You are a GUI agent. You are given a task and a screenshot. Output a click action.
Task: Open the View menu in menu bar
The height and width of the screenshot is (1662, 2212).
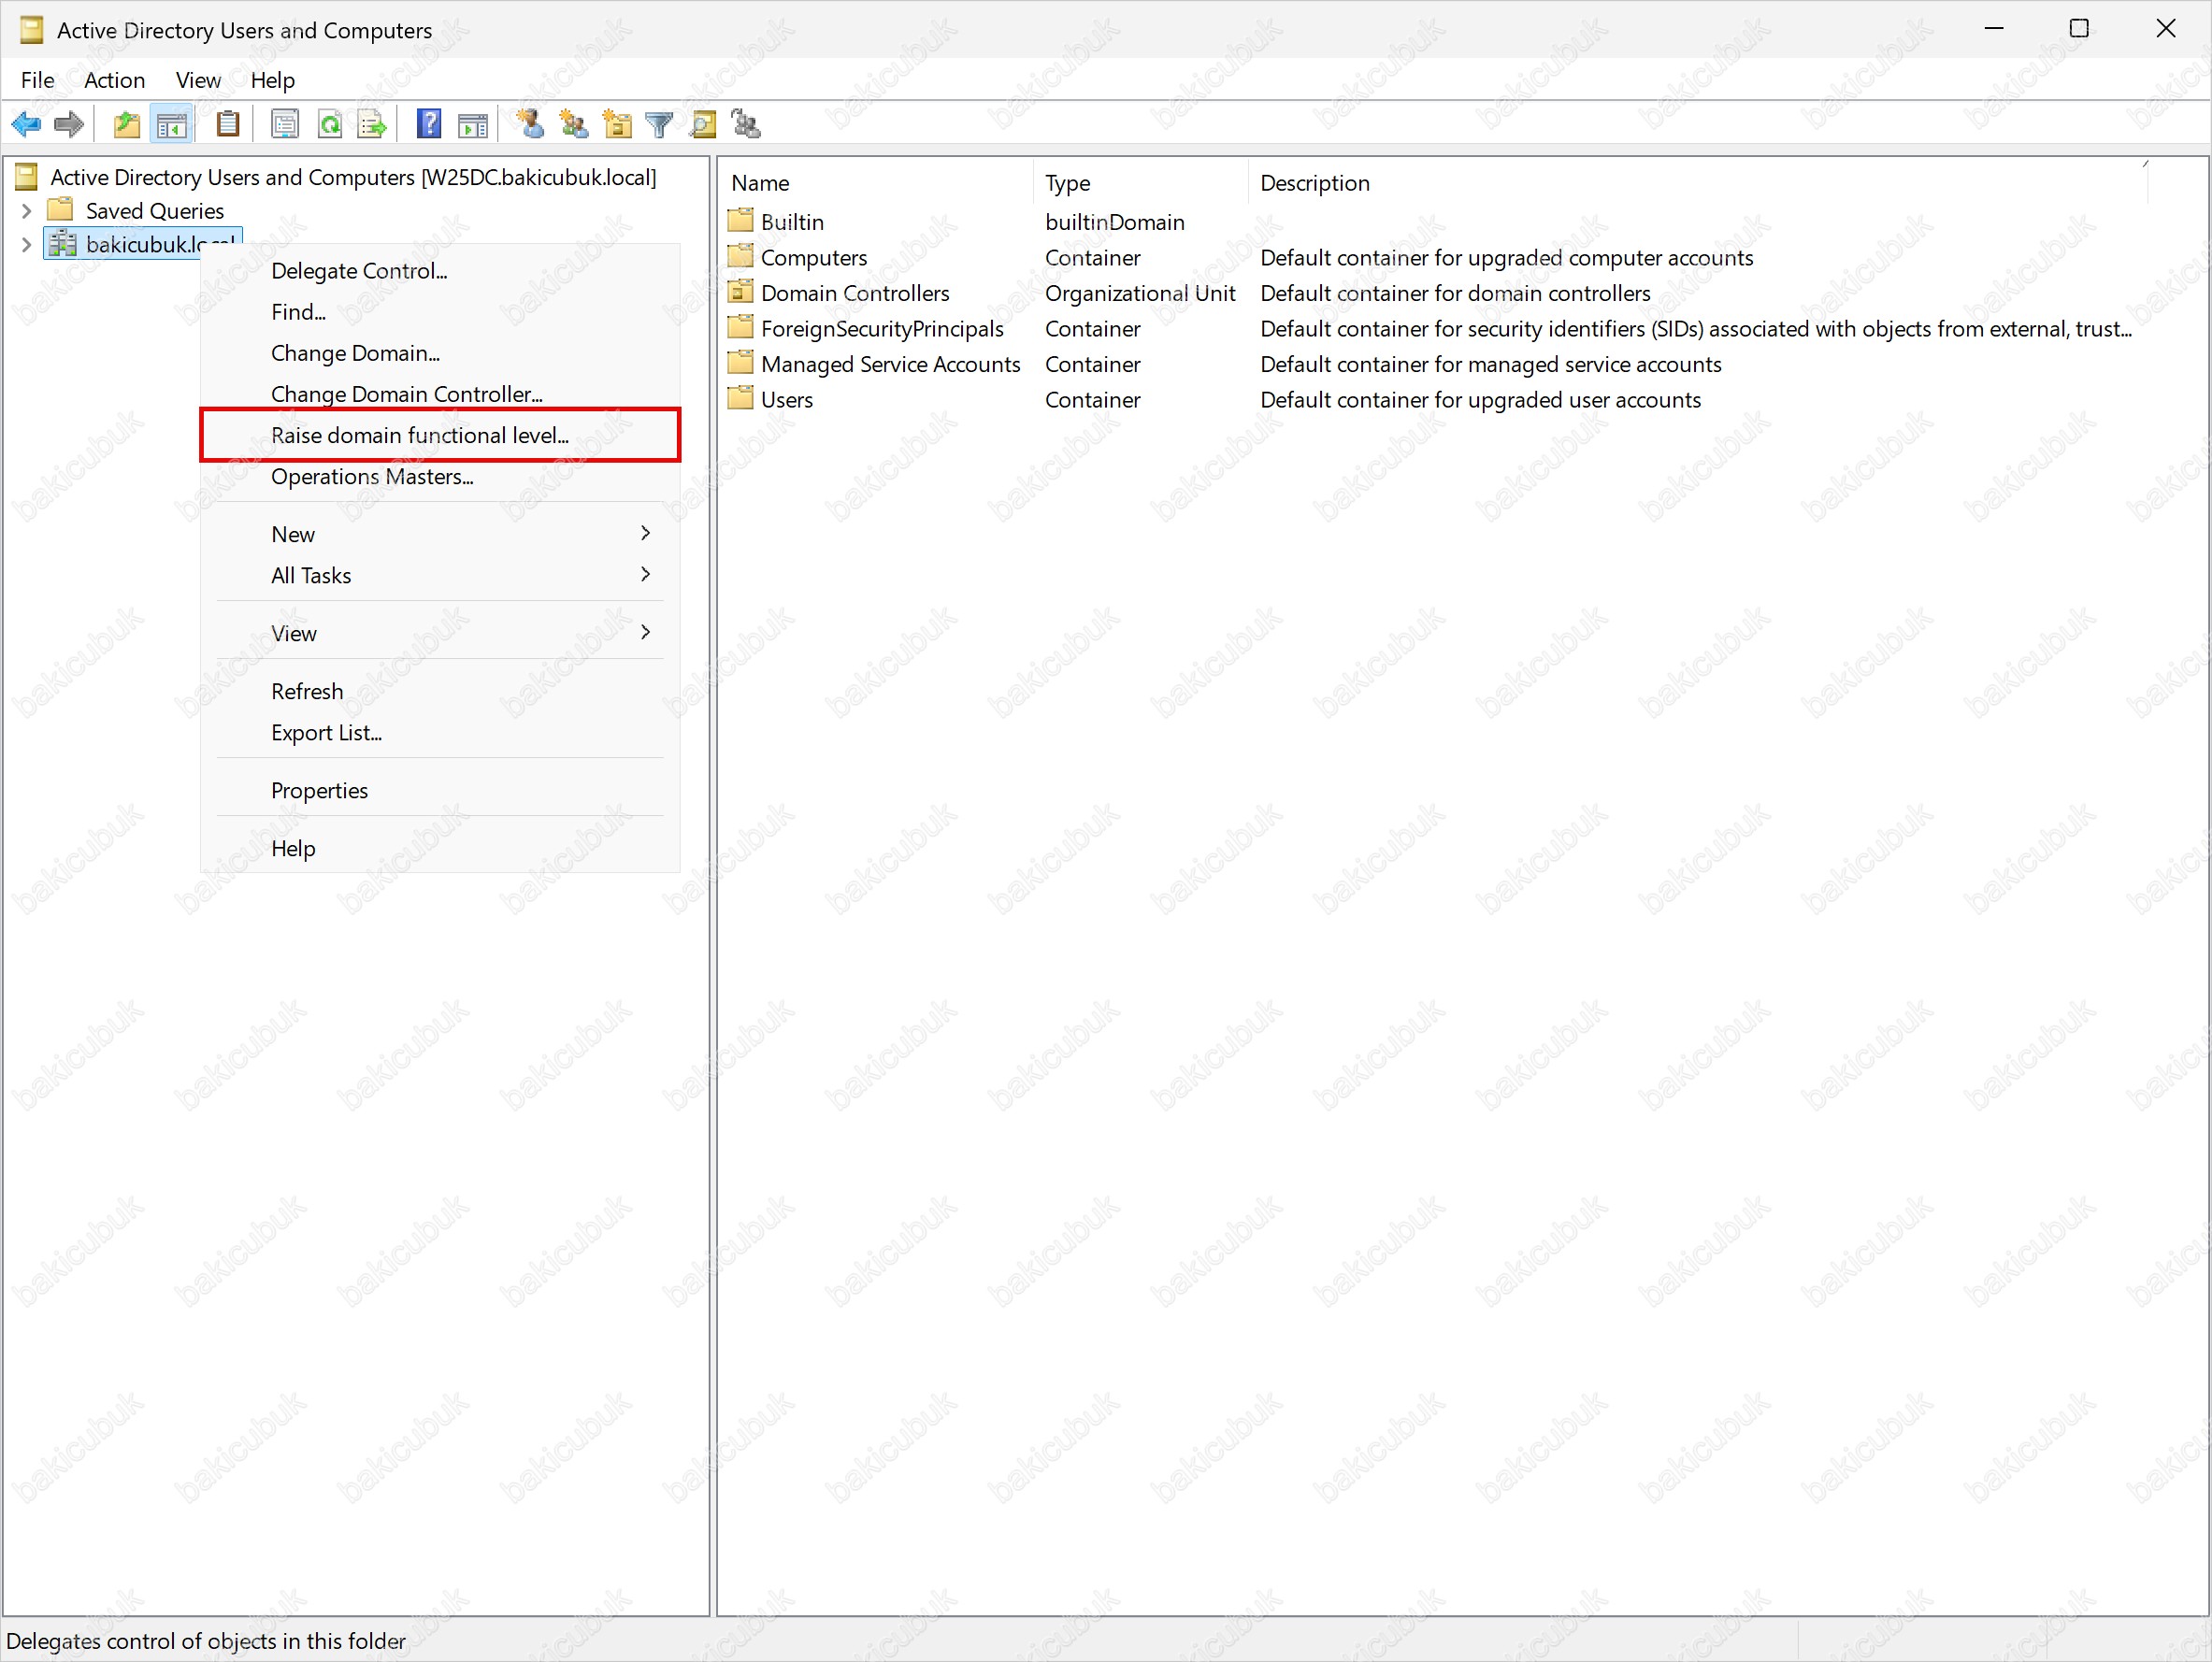click(198, 80)
